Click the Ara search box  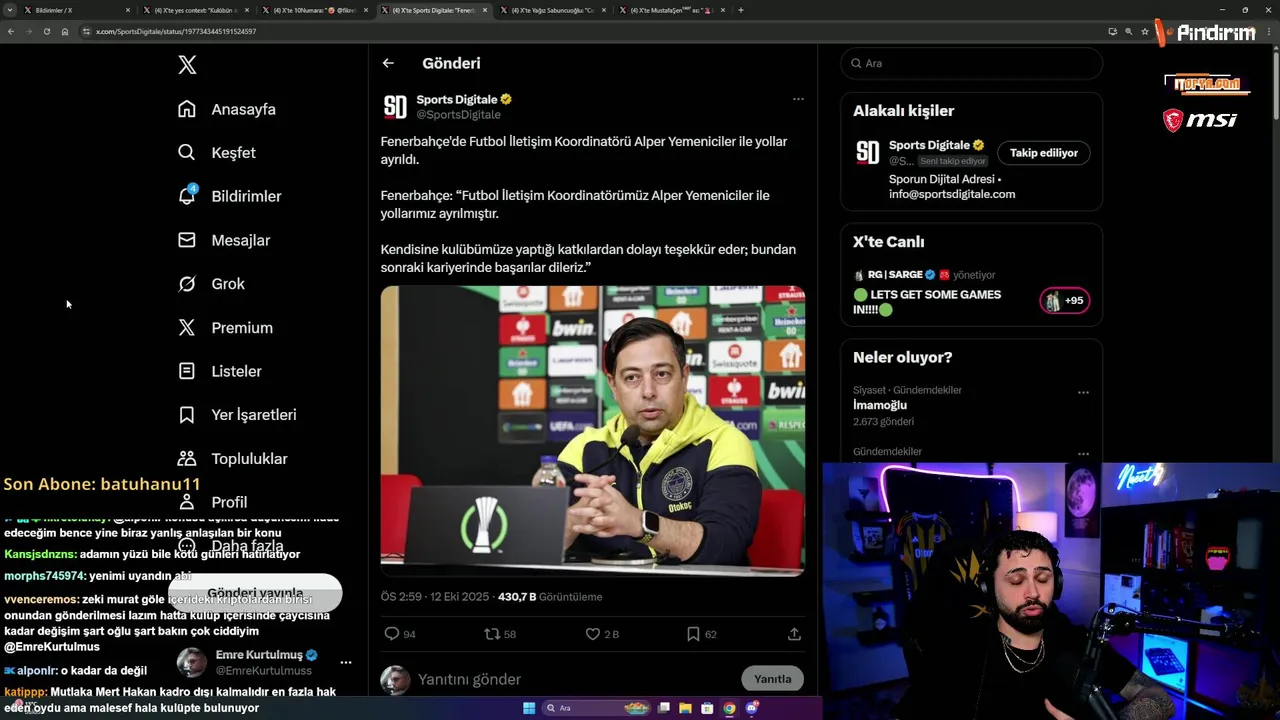[x=971, y=63]
